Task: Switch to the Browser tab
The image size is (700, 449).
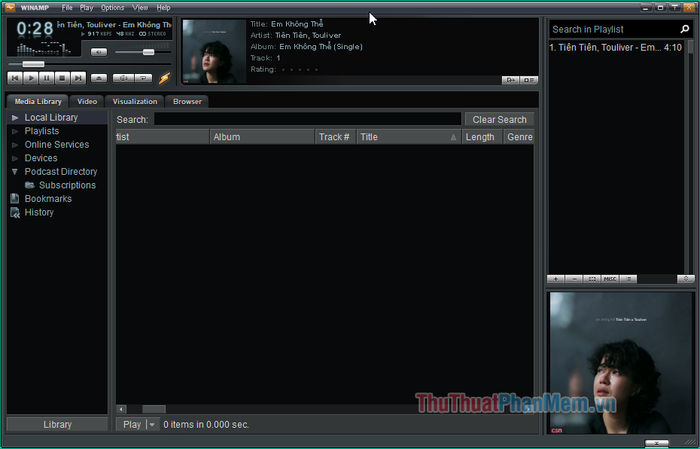Action: pos(187,101)
